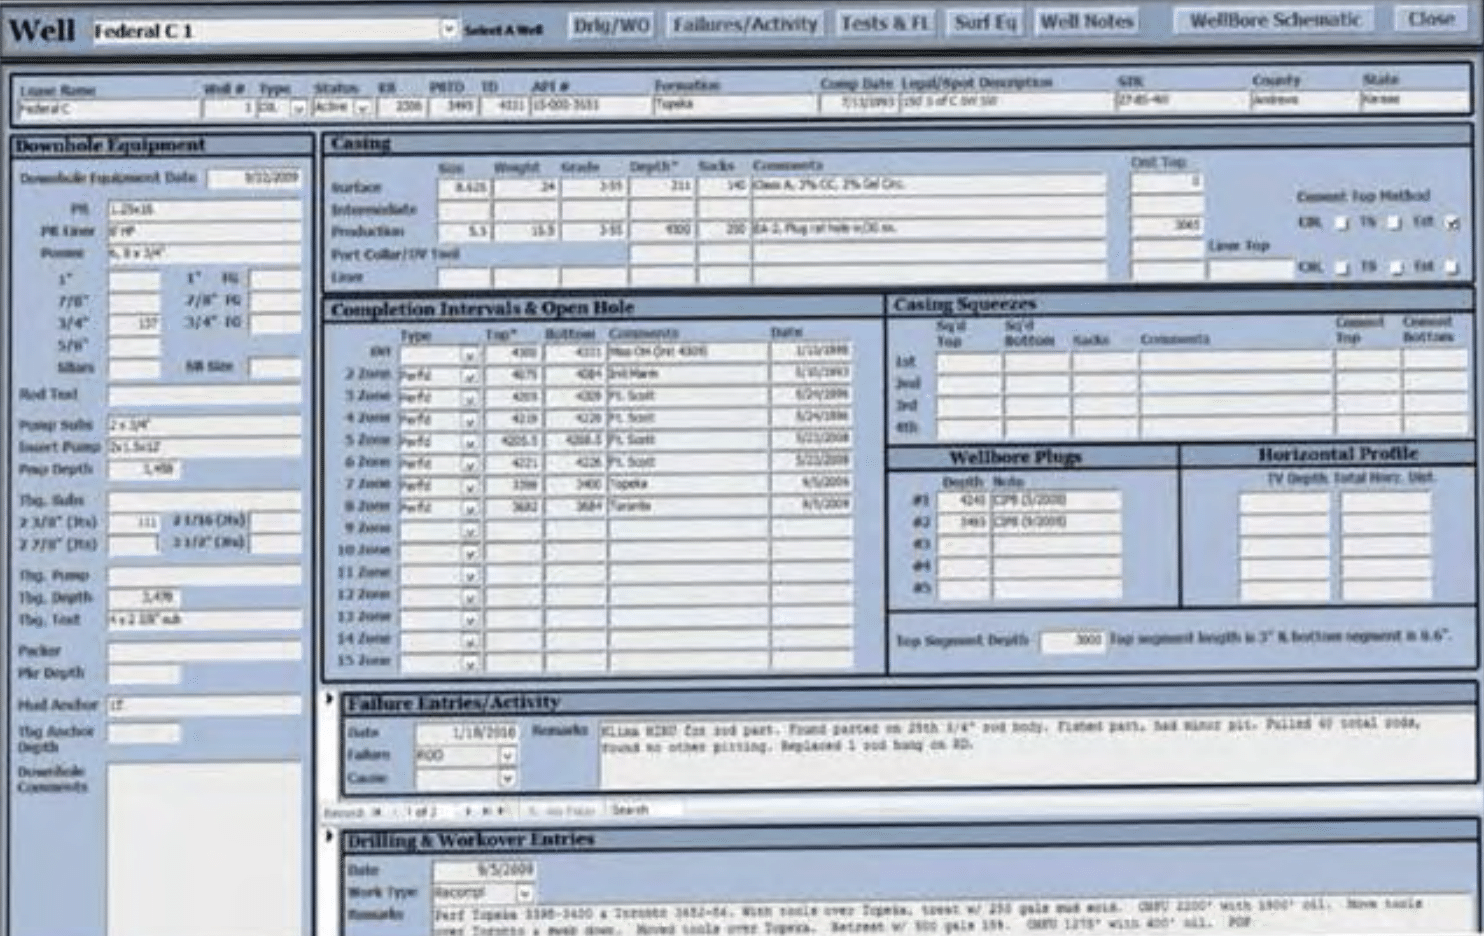Tick the Liner Top CBL checkbox
This screenshot has height=936, width=1484.
1342,267
